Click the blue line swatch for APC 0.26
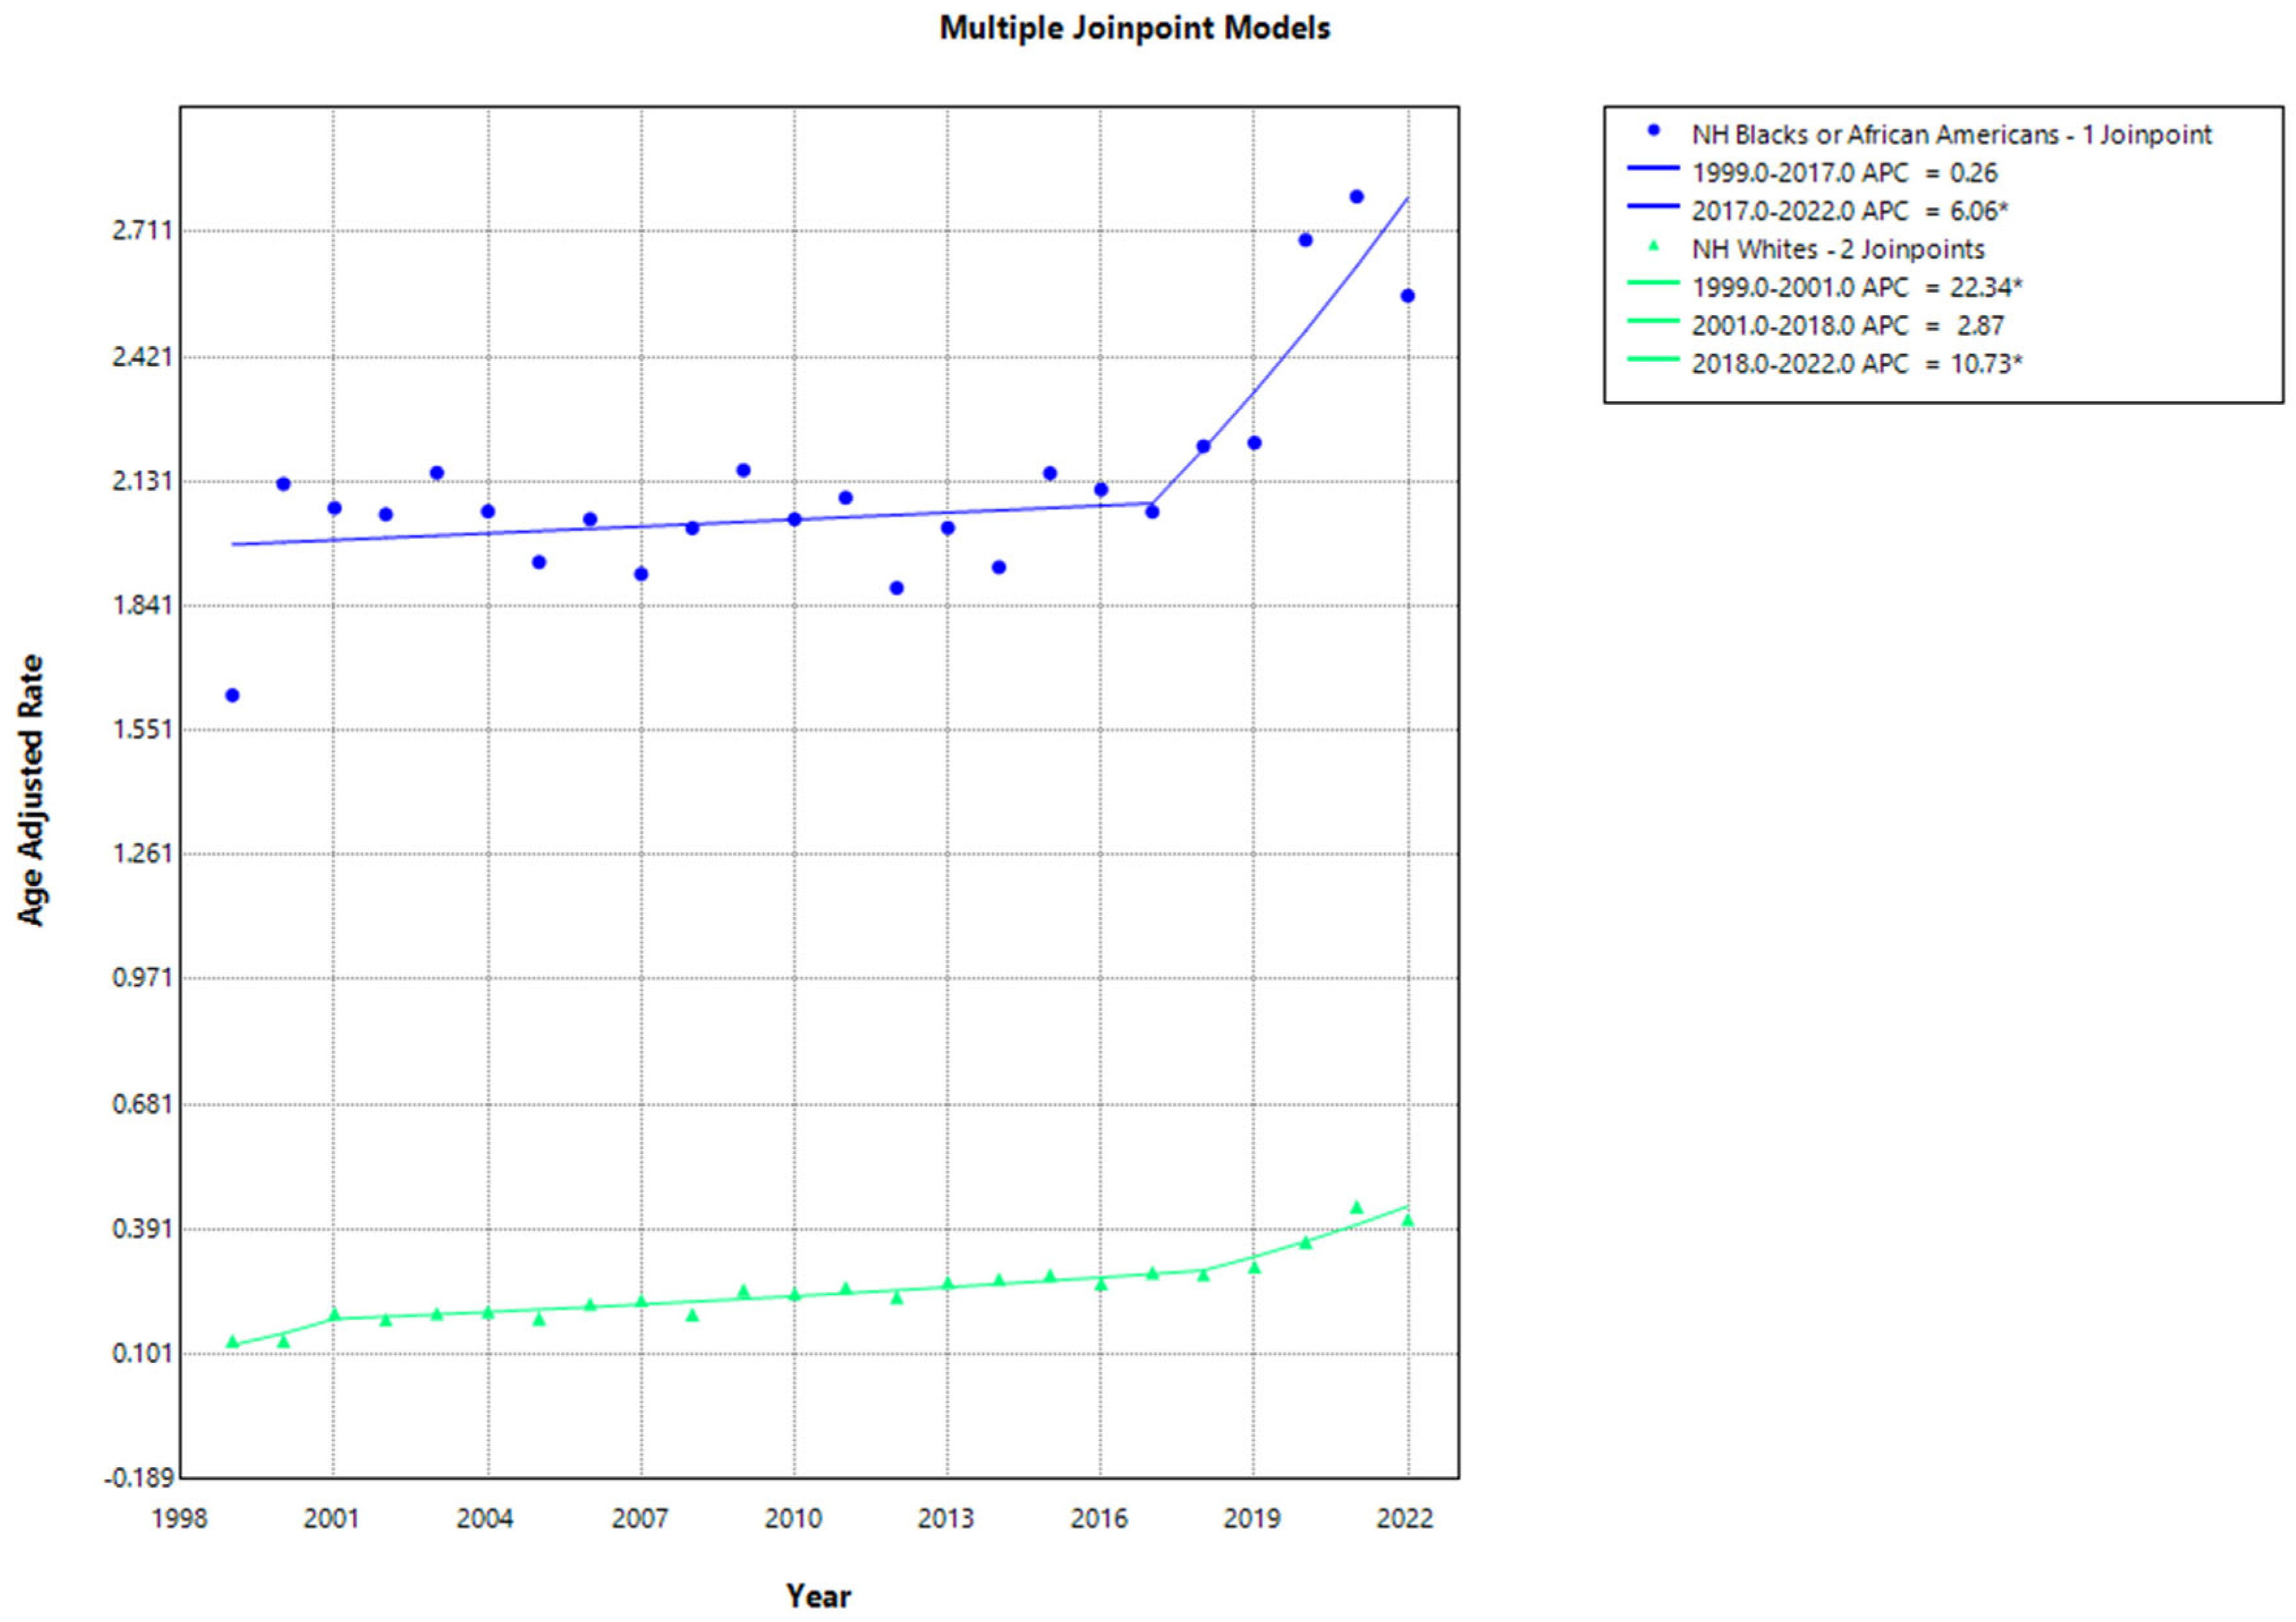Image resolution: width=2296 pixels, height=1622 pixels. [1653, 169]
